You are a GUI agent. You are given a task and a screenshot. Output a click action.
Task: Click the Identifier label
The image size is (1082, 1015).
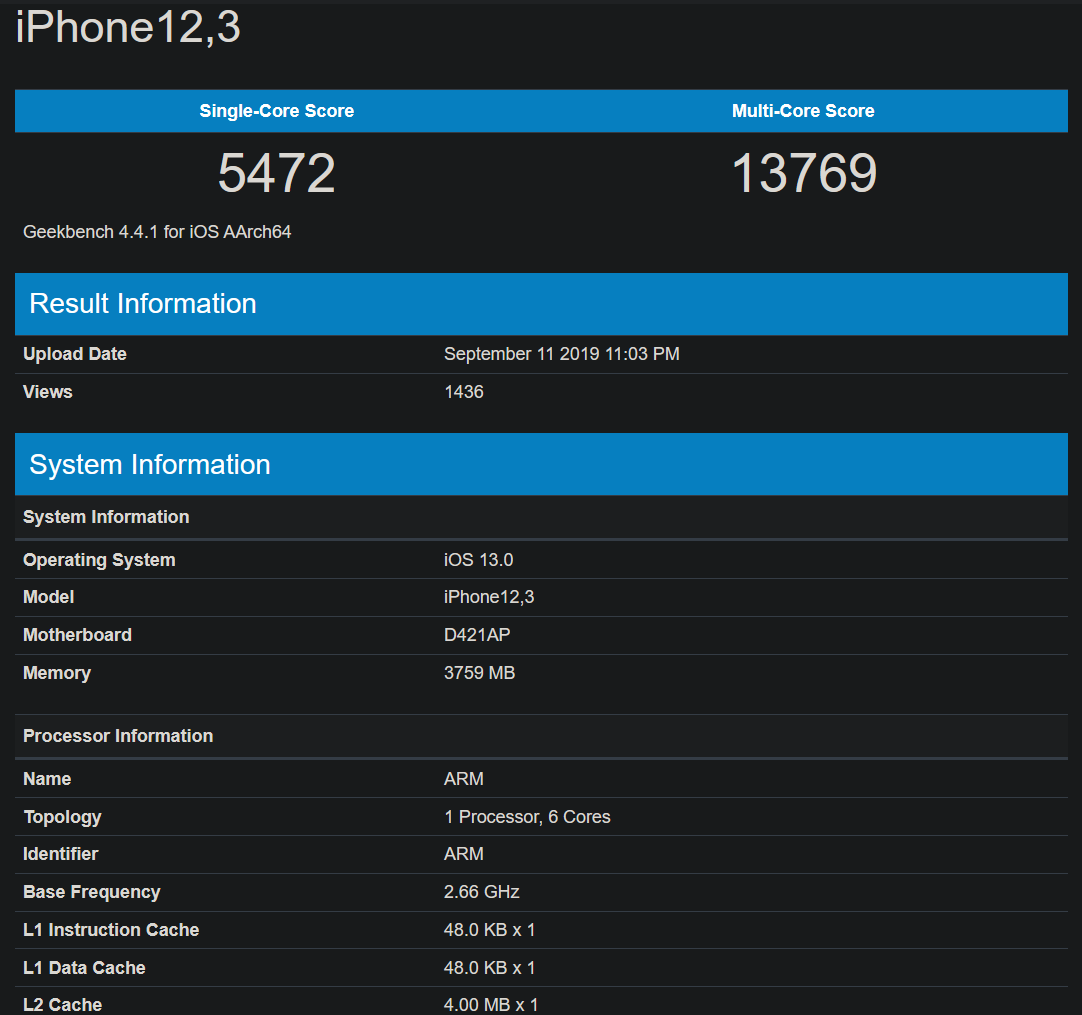[x=61, y=854]
